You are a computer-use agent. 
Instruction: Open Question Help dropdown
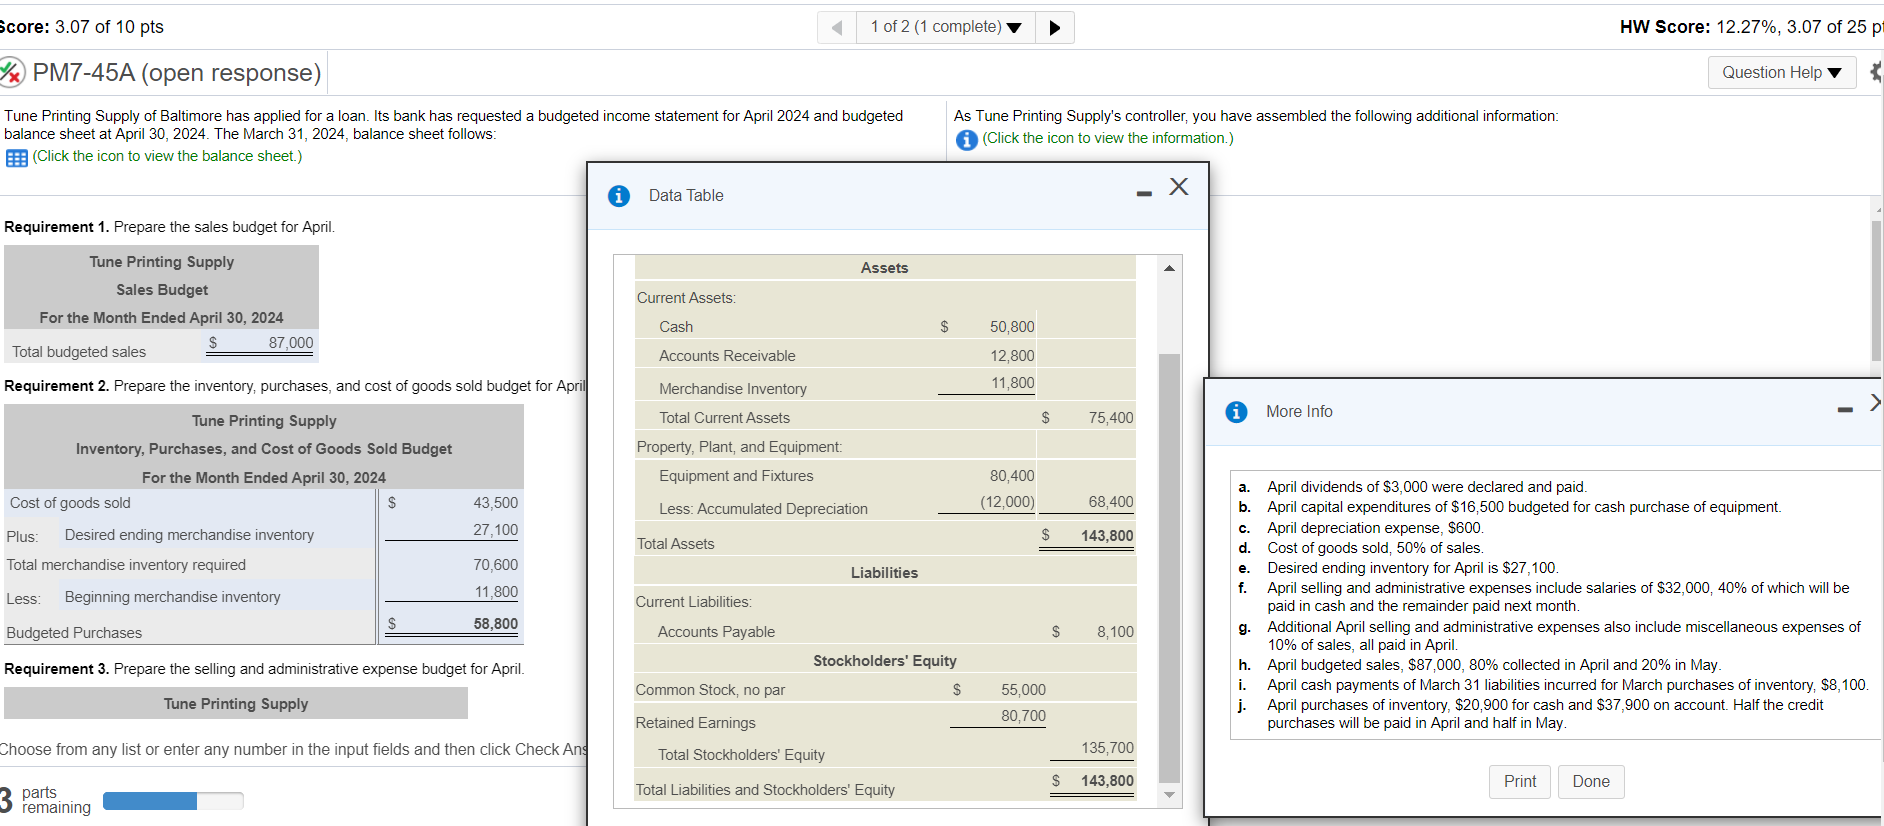pyautogui.click(x=1782, y=72)
